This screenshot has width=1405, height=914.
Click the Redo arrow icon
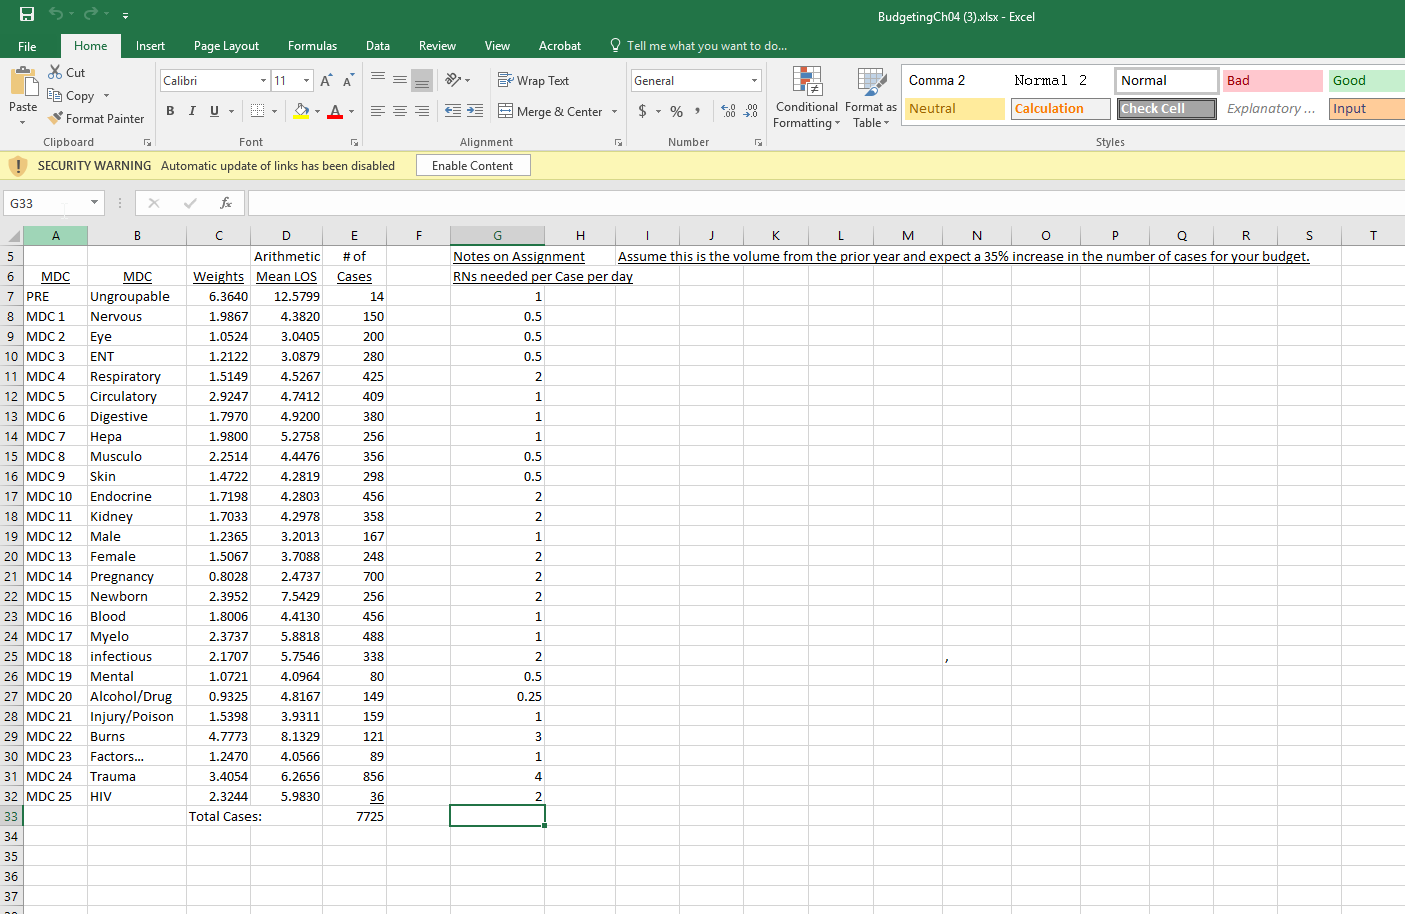click(91, 14)
